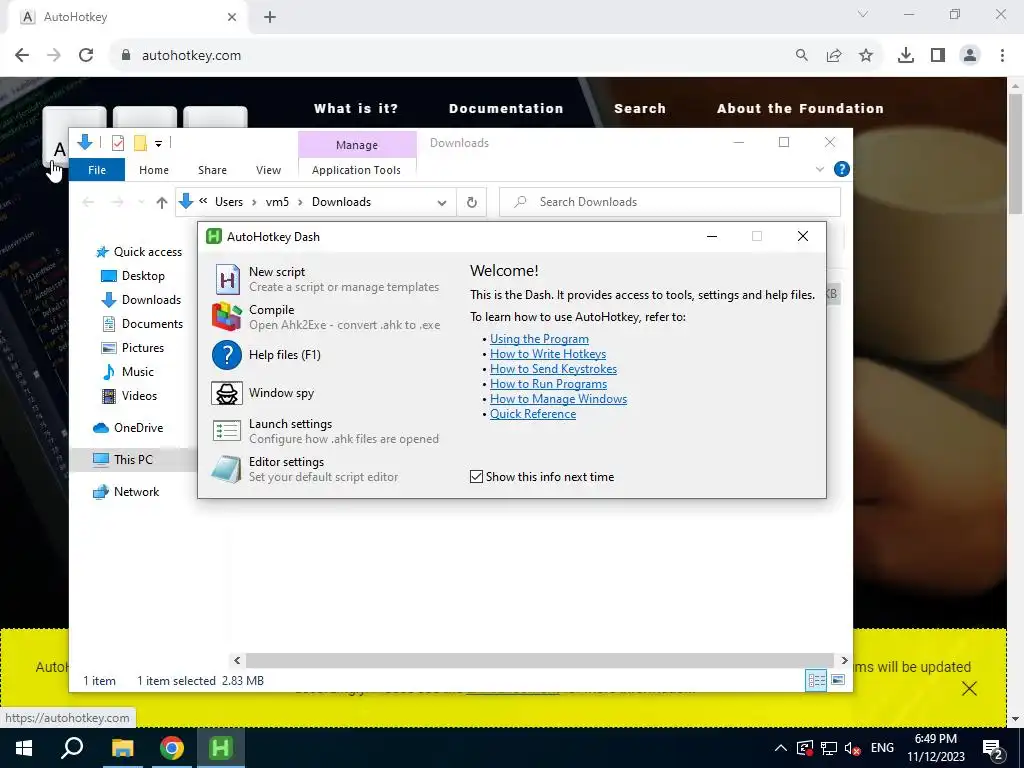Screen dimensions: 1024x768
Task: Toggle Show this info next time checkbox
Action: (476, 477)
